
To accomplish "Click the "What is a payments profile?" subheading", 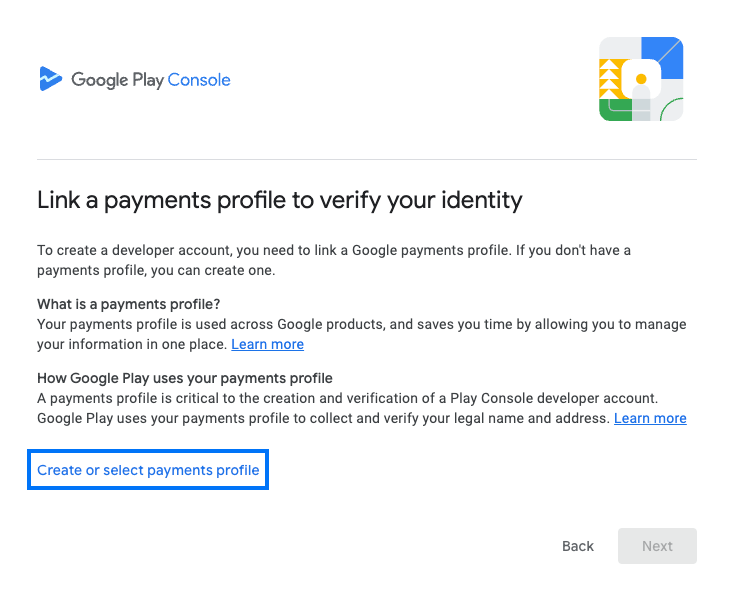I will point(128,304).
